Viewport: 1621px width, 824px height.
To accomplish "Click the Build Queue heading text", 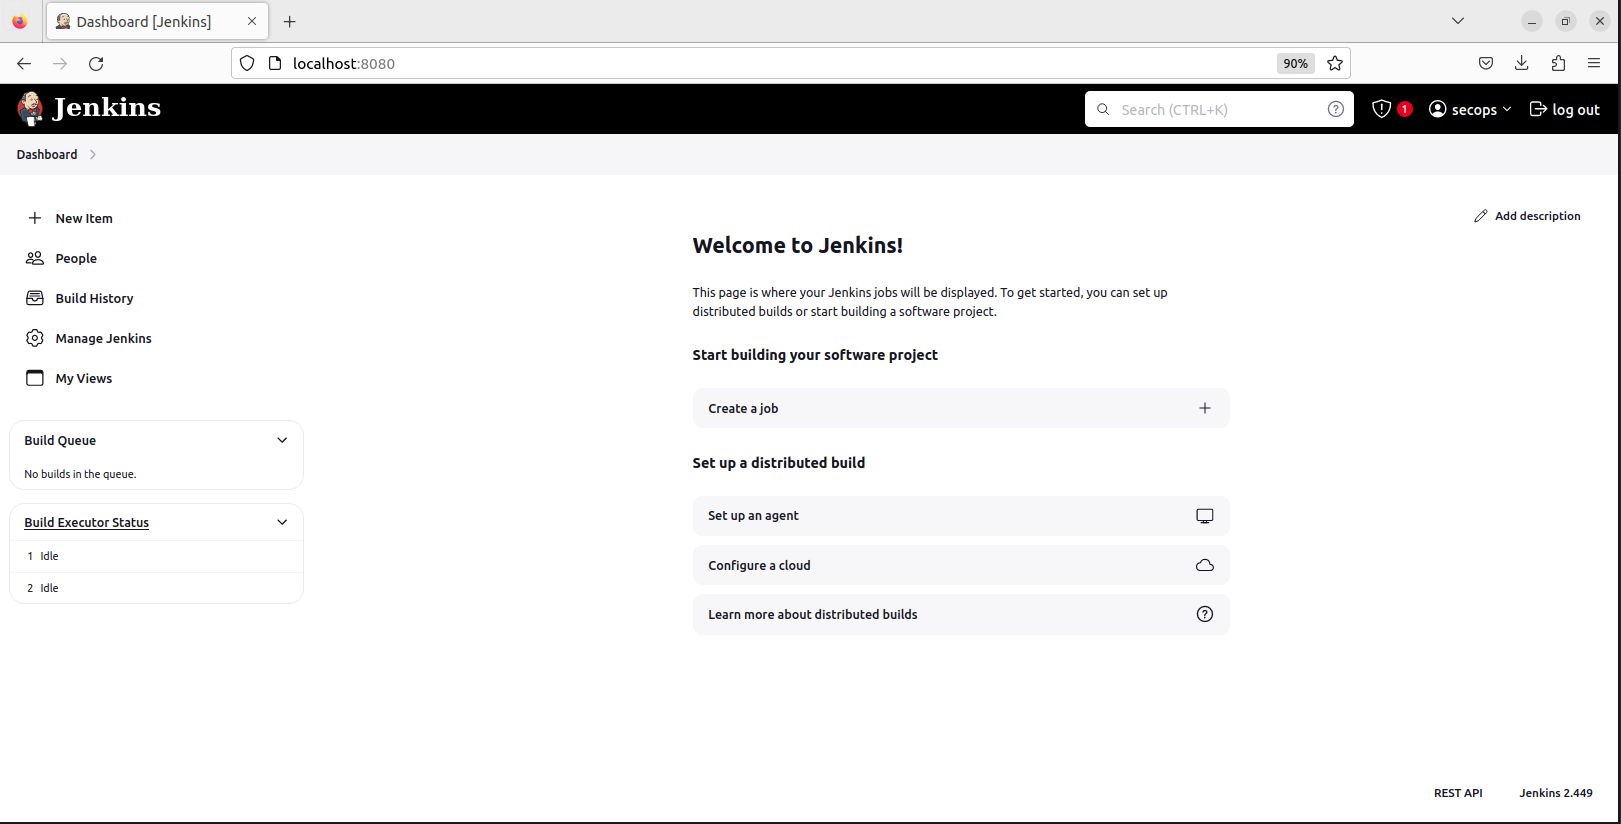I will [x=60, y=440].
